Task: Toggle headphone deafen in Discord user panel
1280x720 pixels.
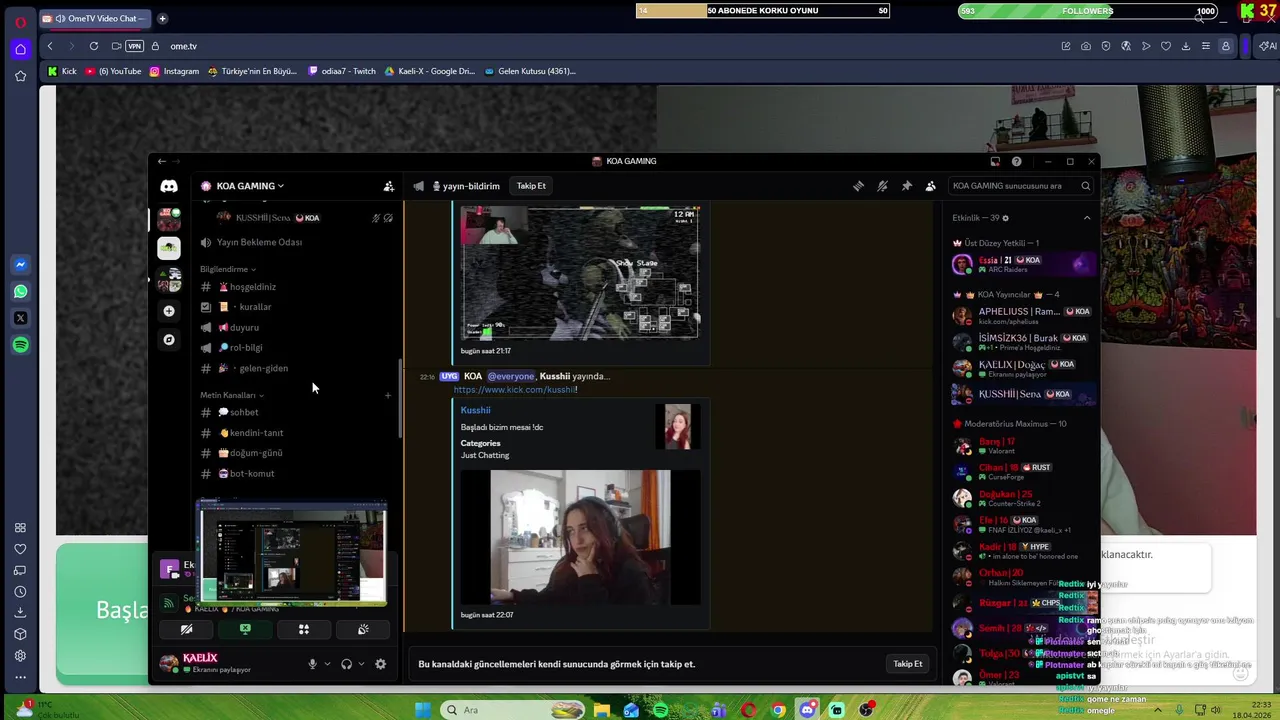Action: 346,664
